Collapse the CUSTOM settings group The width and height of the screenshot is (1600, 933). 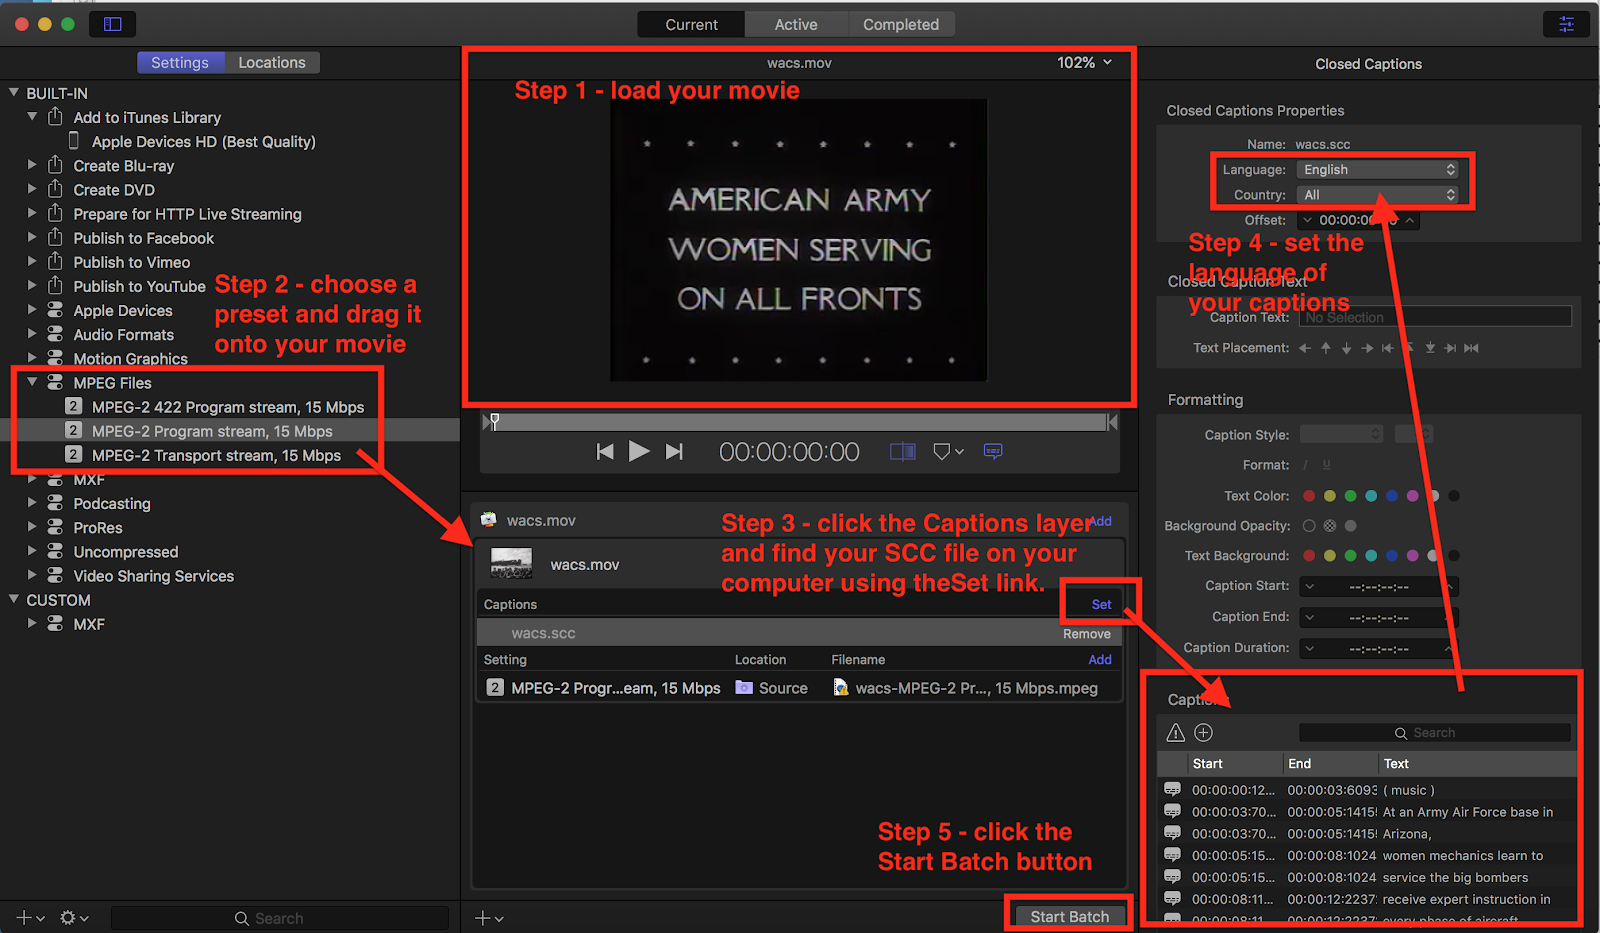14,599
